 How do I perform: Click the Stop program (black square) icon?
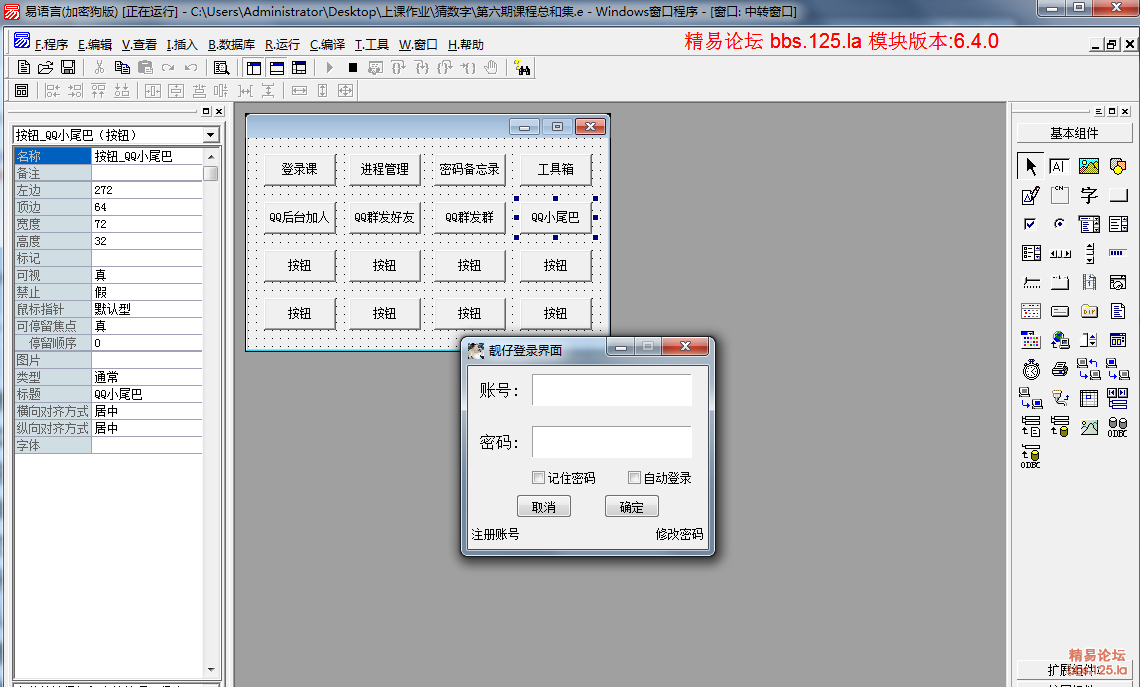(352, 67)
